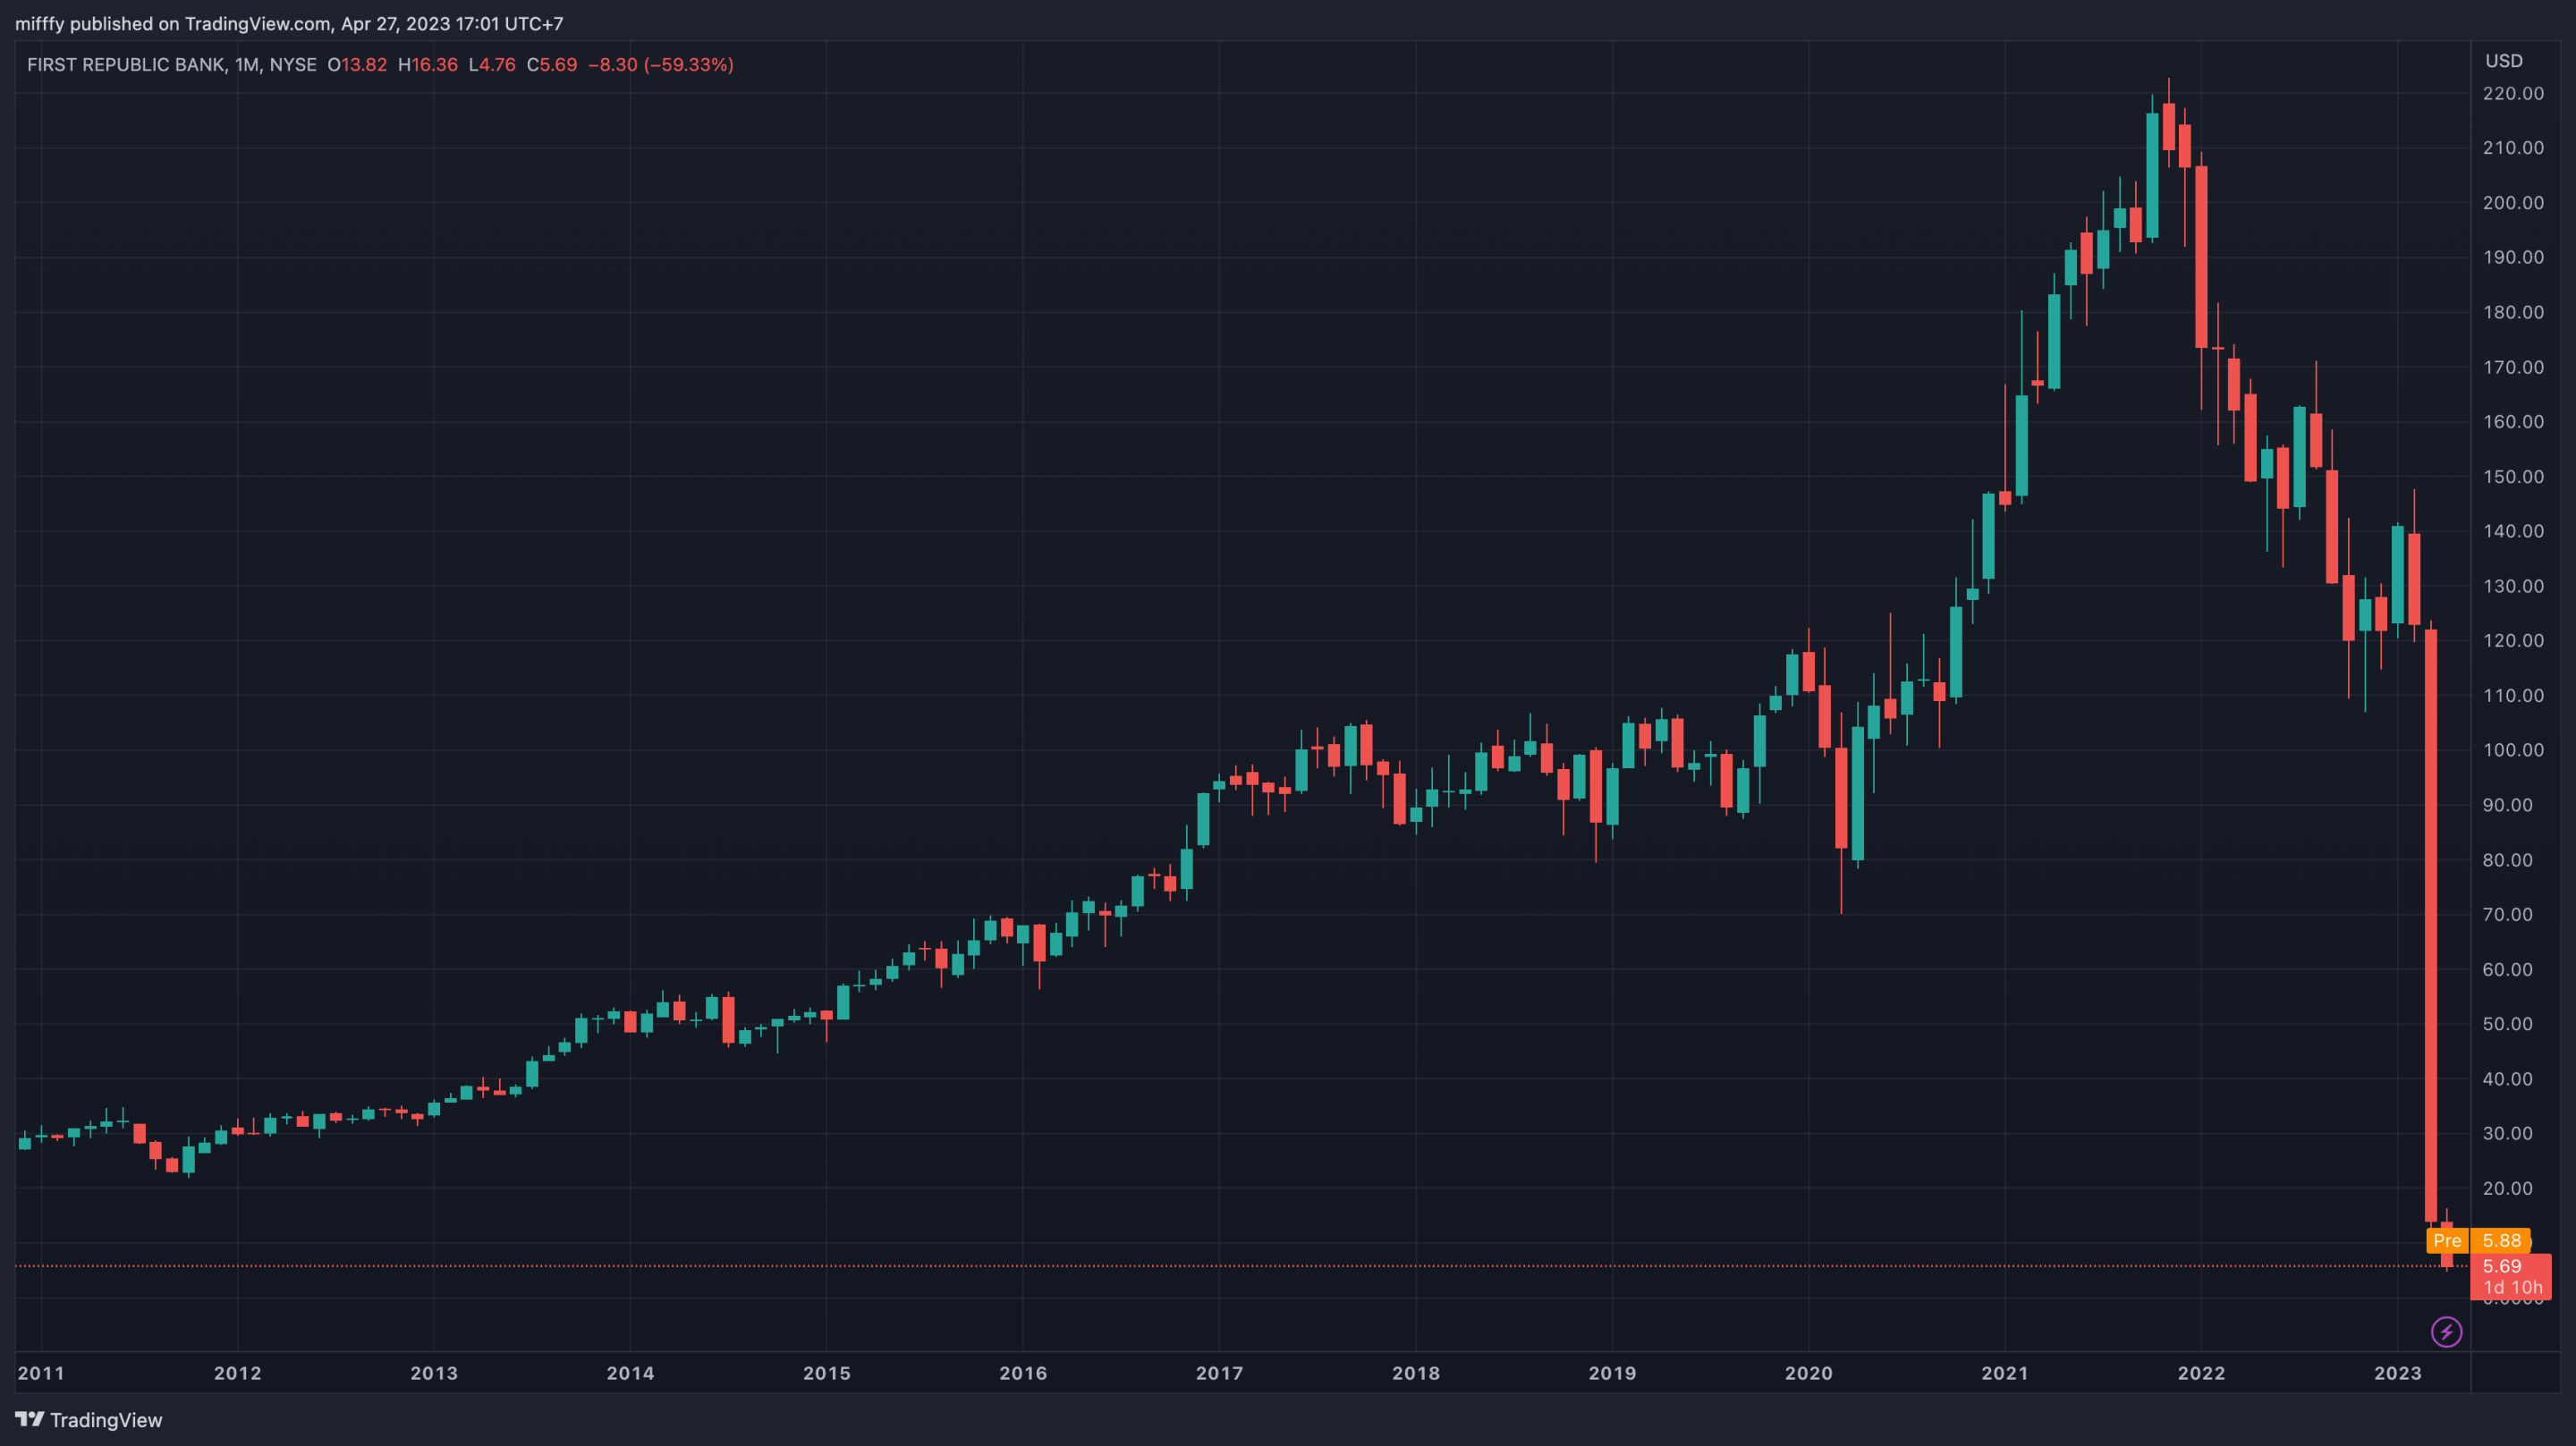The image size is (2576, 1446).
Task: Click the −8.30 (−59.33%) change value
Action: (660, 65)
